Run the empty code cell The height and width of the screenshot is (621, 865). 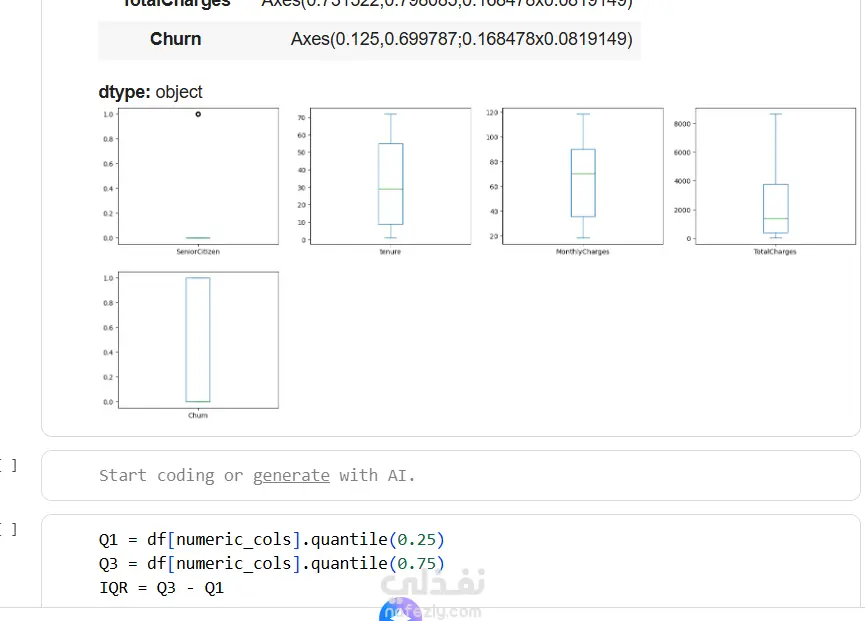tap(8, 465)
